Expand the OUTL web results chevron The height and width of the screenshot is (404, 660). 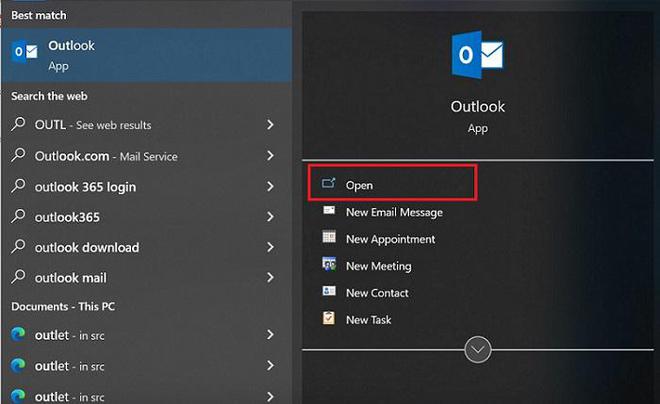coord(270,125)
